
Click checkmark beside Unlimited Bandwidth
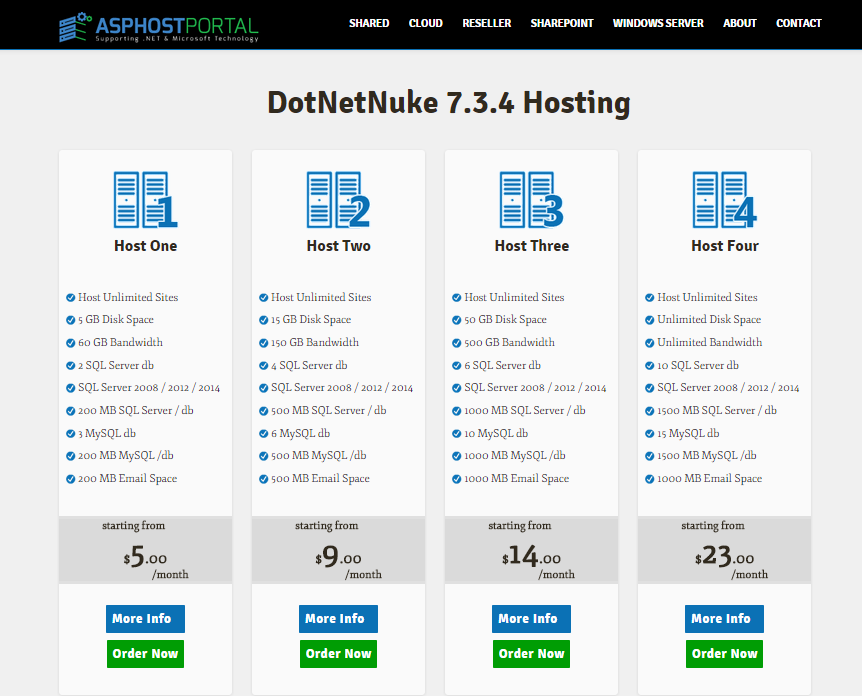pos(649,343)
